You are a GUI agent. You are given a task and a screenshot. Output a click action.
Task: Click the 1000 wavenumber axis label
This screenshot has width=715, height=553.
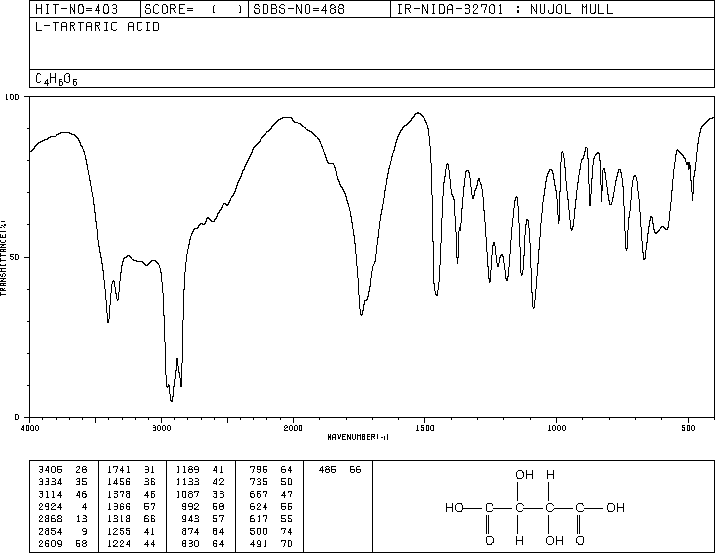(556, 428)
